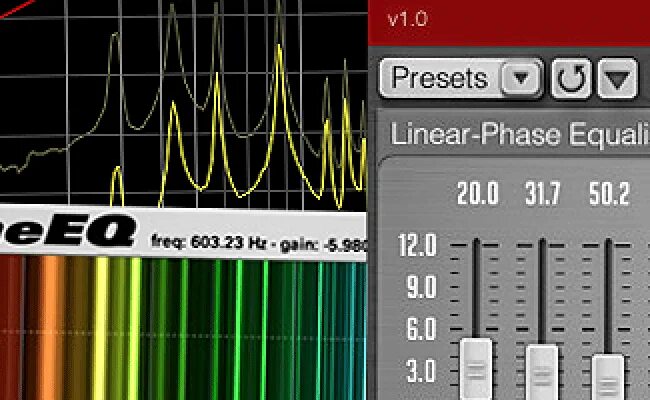Click the 12.0 dB scale marking
Screen dimensions: 650x400
tap(417, 245)
